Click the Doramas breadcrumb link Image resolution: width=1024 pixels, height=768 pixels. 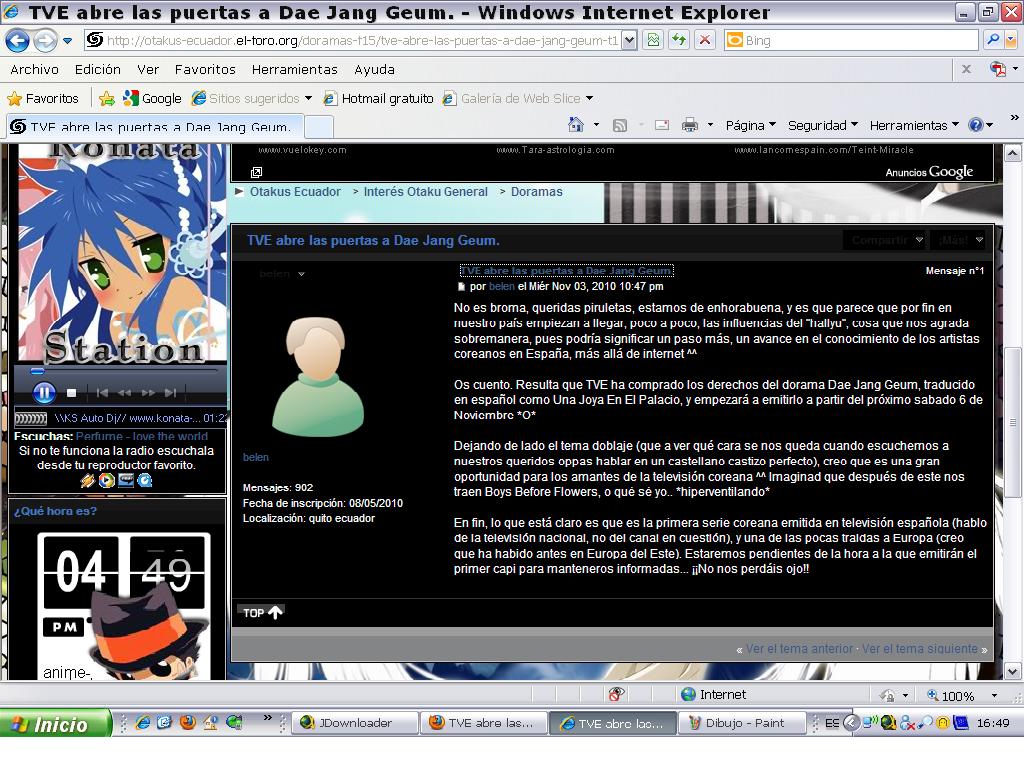[537, 192]
